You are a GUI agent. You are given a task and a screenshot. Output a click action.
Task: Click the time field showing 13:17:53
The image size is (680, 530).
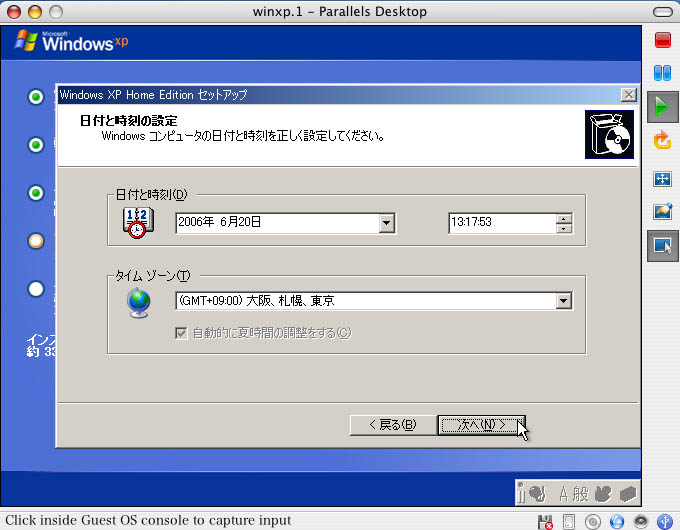click(500, 223)
